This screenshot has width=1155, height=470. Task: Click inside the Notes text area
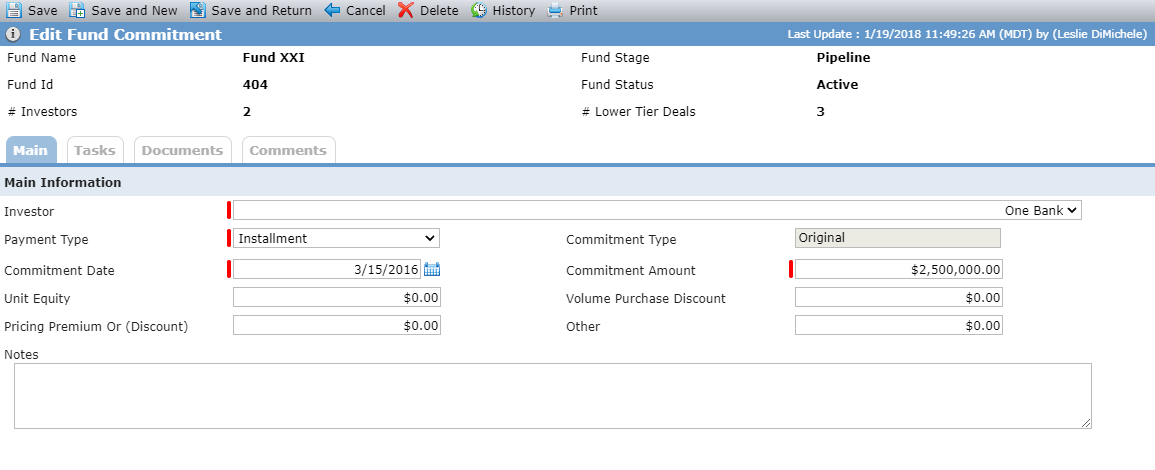click(x=552, y=396)
